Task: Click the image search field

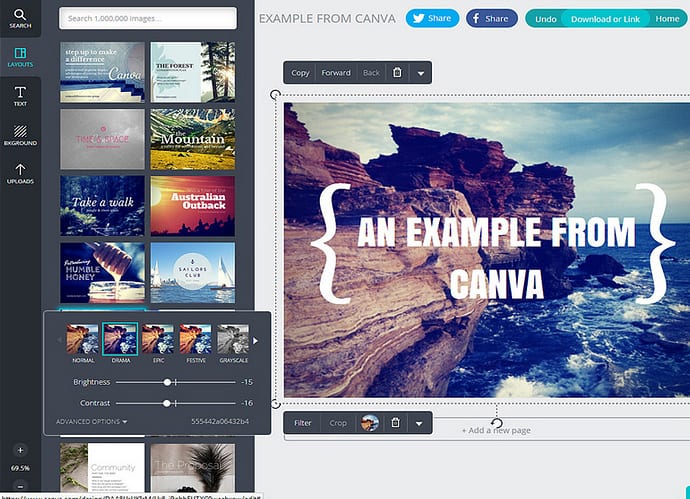Action: click(x=148, y=18)
